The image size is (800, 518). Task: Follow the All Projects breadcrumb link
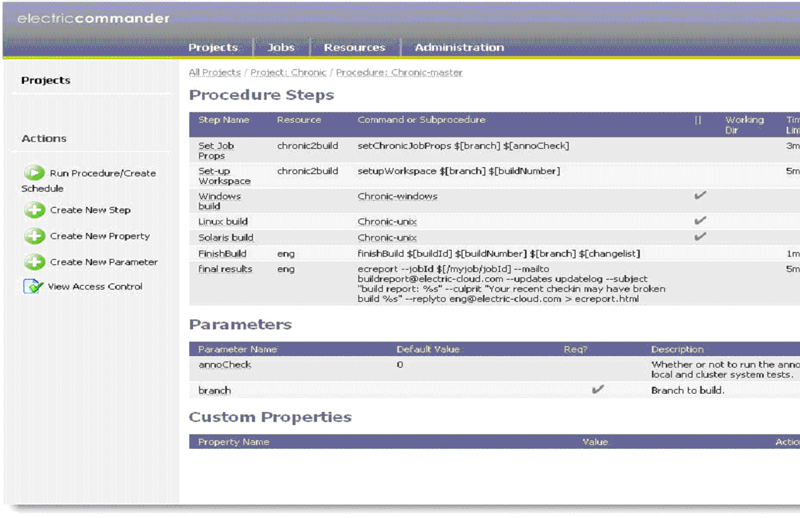click(214, 72)
